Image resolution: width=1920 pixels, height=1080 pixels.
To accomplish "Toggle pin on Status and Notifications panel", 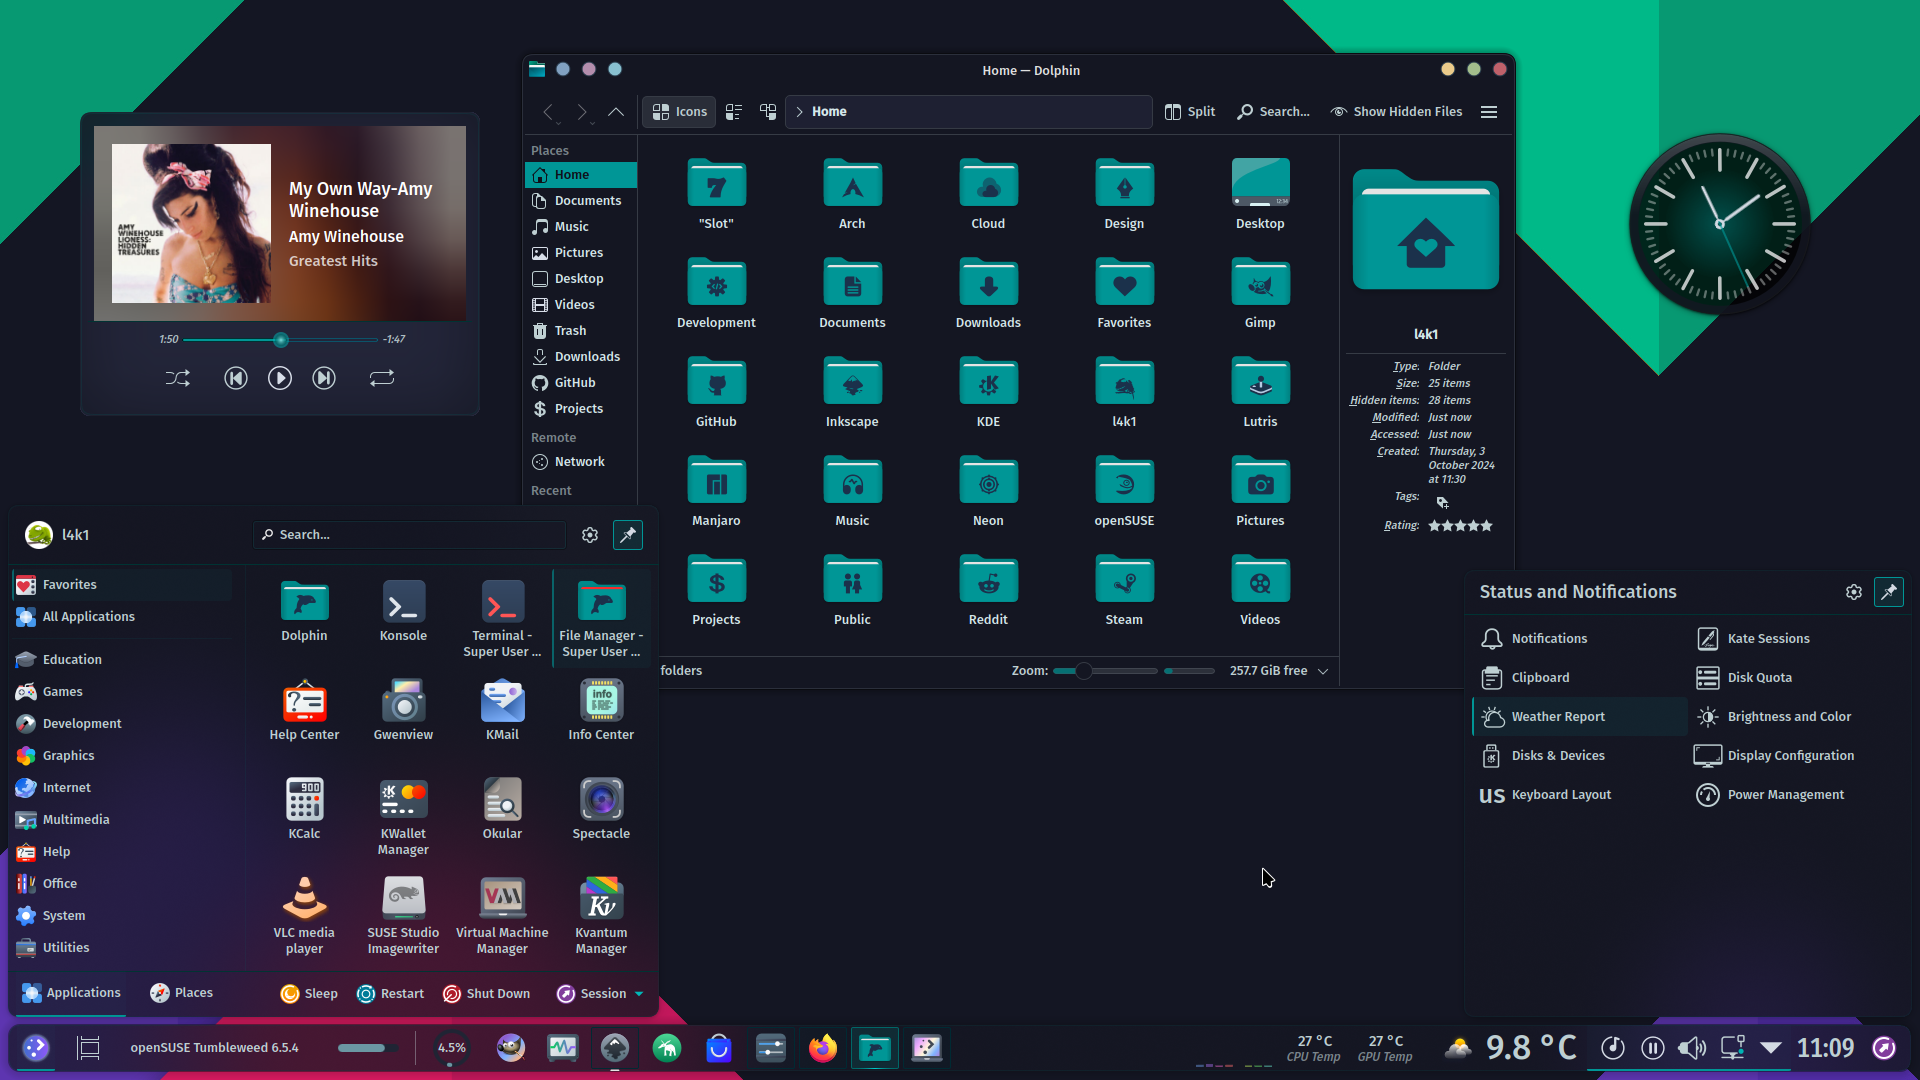I will [1888, 592].
